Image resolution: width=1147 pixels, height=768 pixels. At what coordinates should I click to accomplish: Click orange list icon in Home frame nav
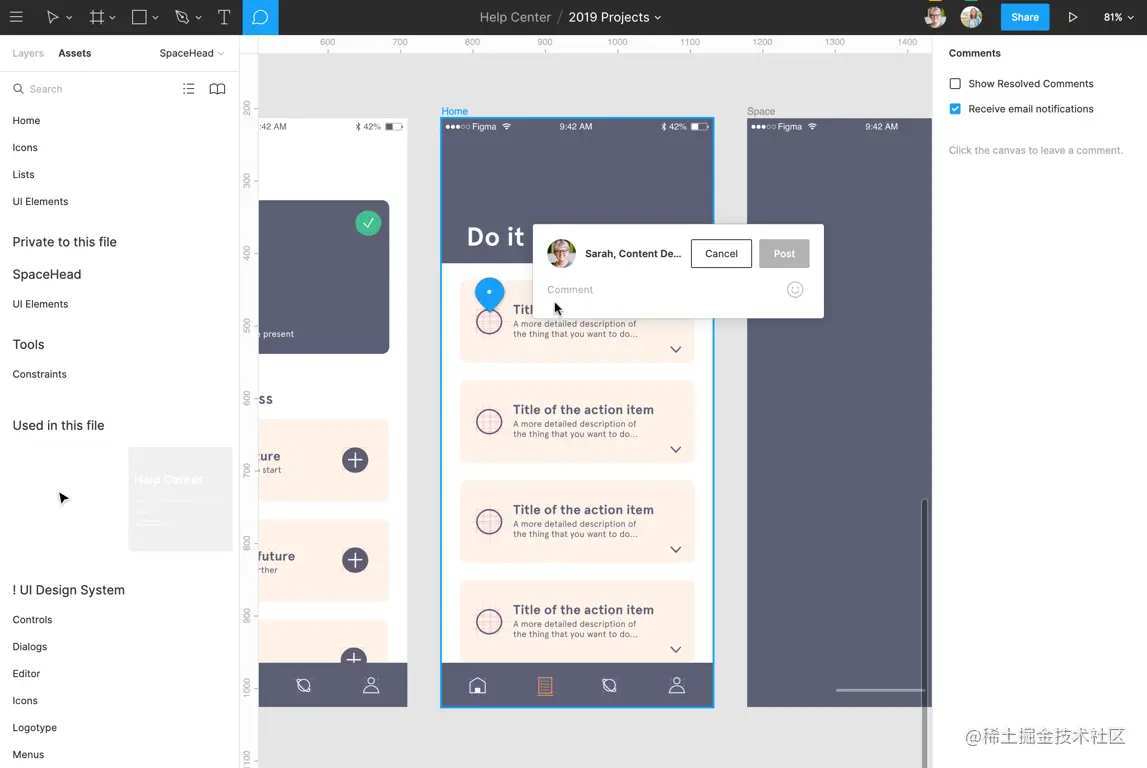[545, 685]
